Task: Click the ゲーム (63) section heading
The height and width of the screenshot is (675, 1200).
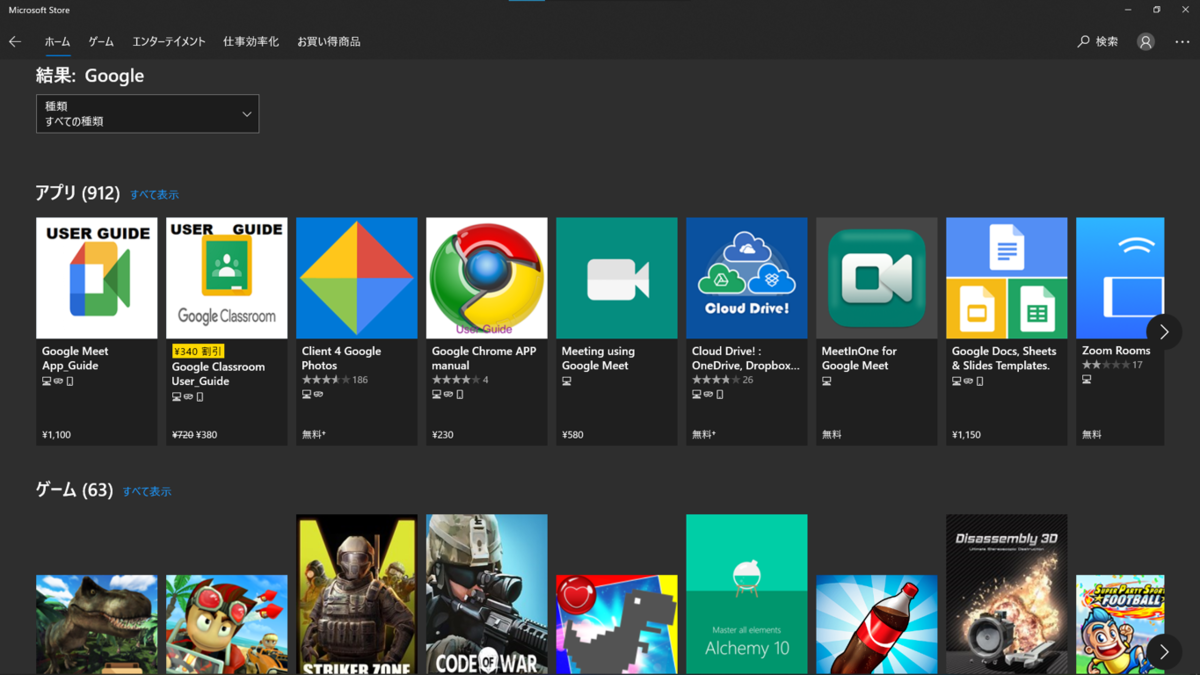Action: [74, 490]
